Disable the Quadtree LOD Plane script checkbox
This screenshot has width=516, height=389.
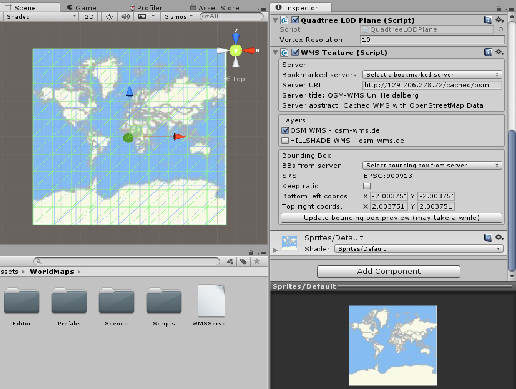295,20
